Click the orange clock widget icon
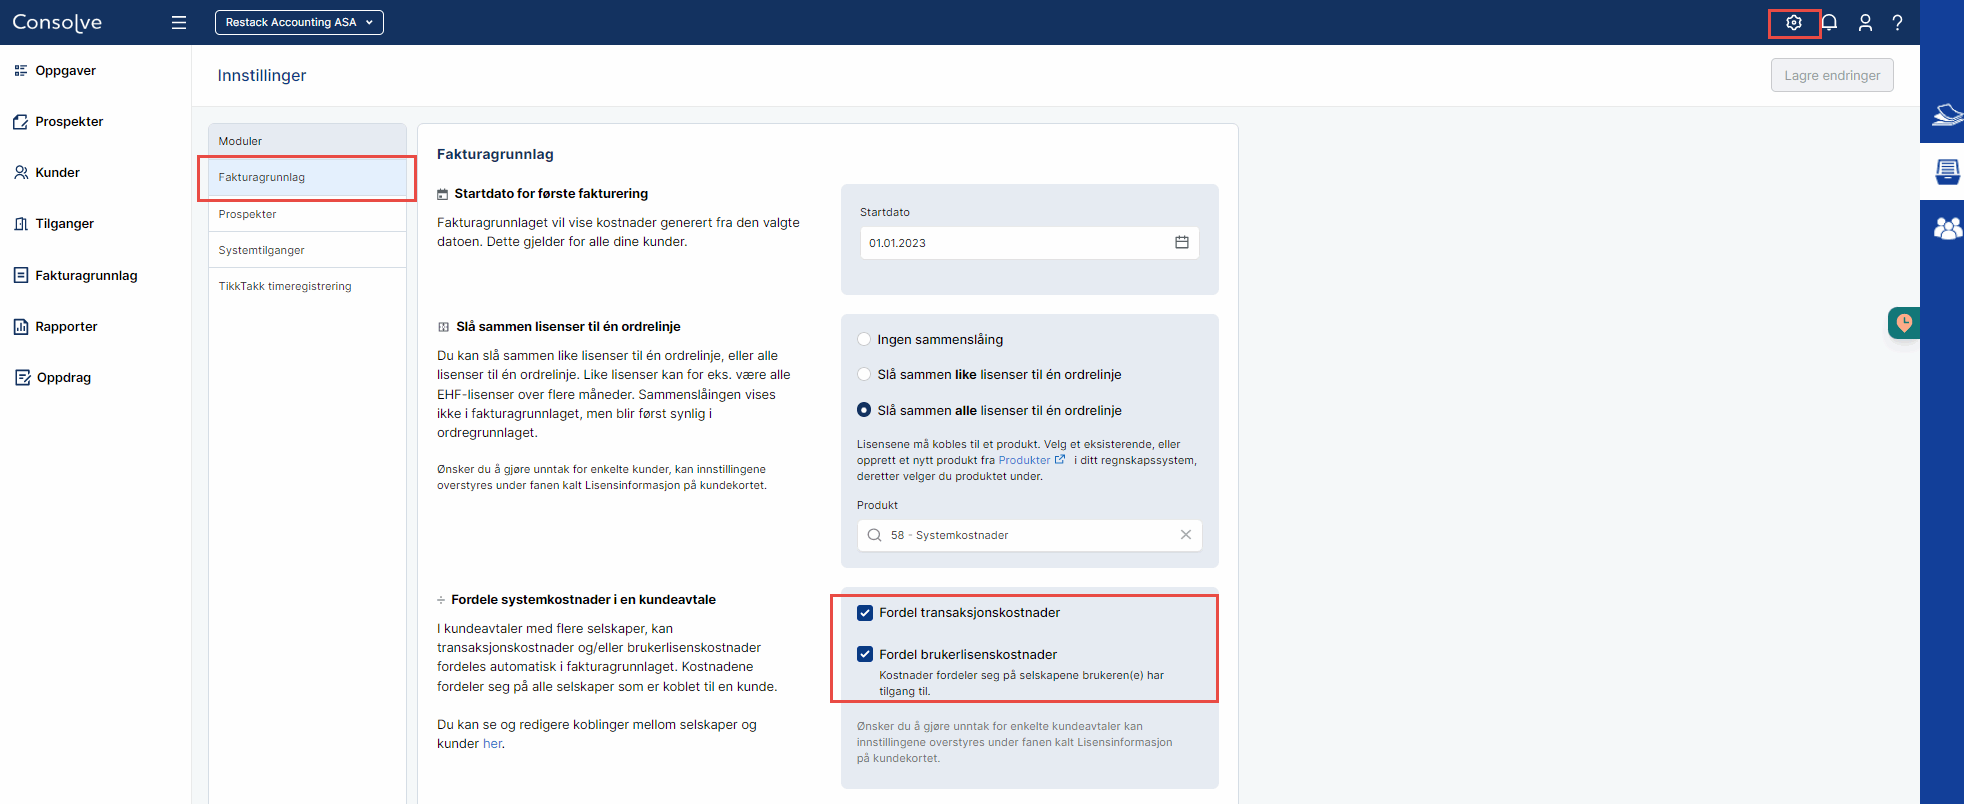1964x804 pixels. [1904, 323]
